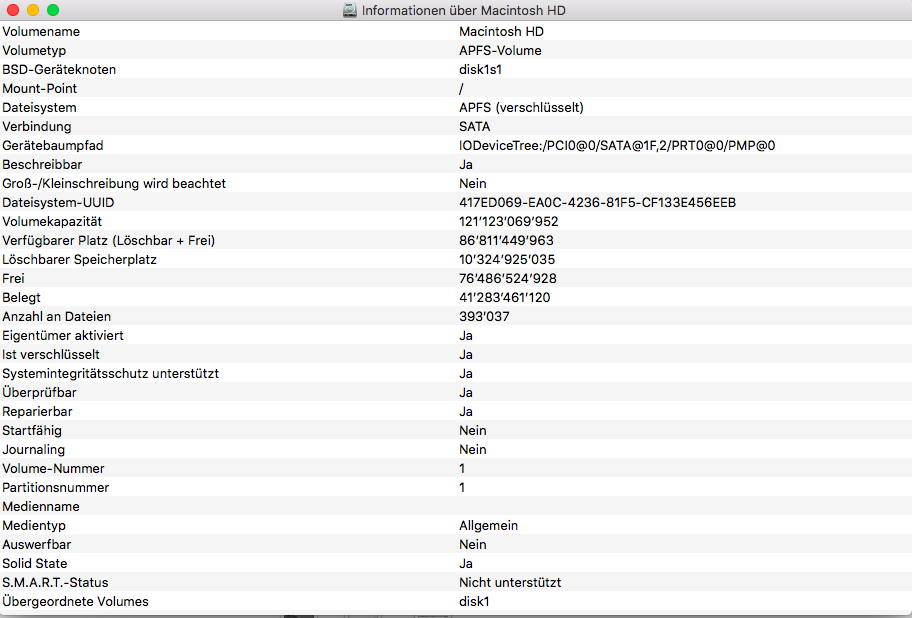Viewport: 912px width, 618px height.
Task: Select the 'Reparierbar' row label
Action: pyautogui.click(x=37, y=412)
